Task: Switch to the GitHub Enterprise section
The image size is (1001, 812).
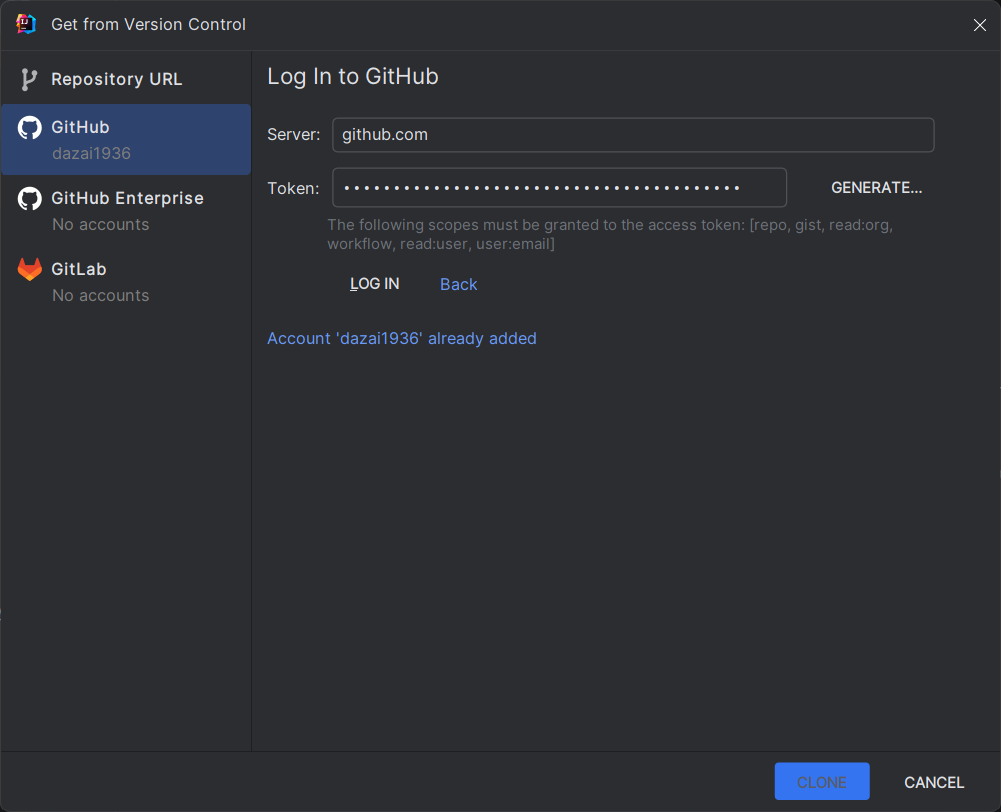Action: (126, 211)
